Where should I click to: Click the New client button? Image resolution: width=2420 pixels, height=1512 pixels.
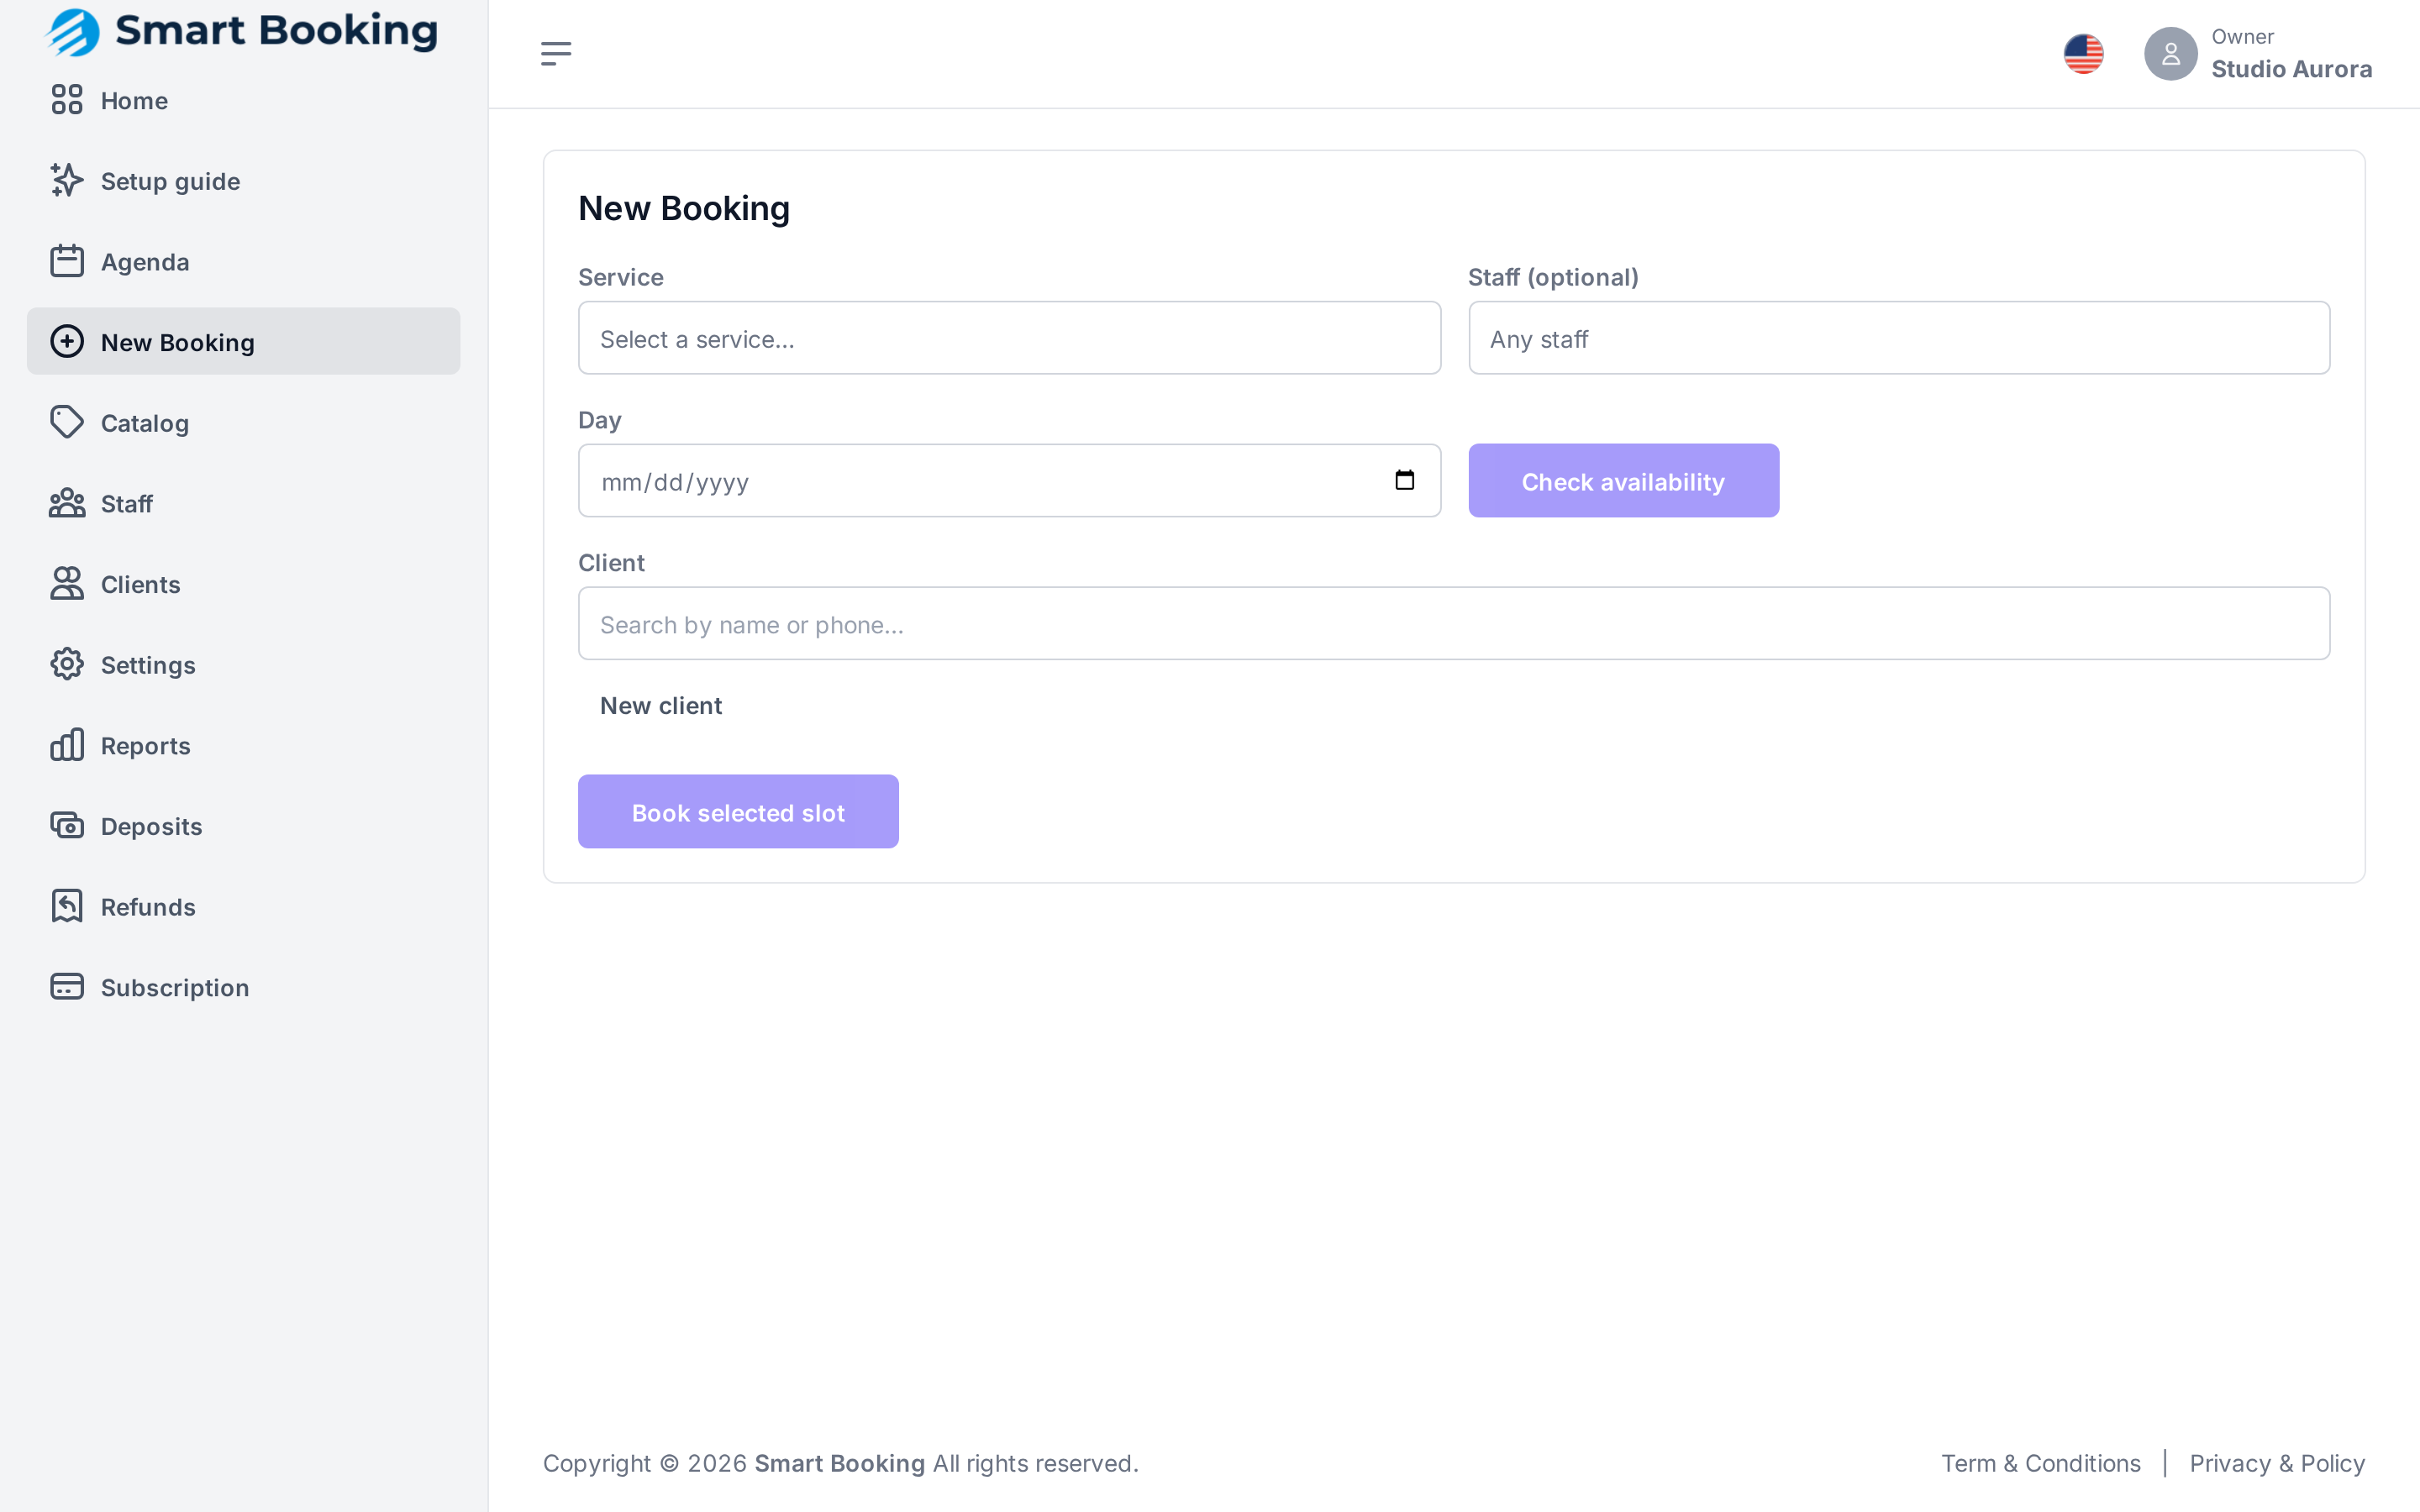(x=661, y=706)
